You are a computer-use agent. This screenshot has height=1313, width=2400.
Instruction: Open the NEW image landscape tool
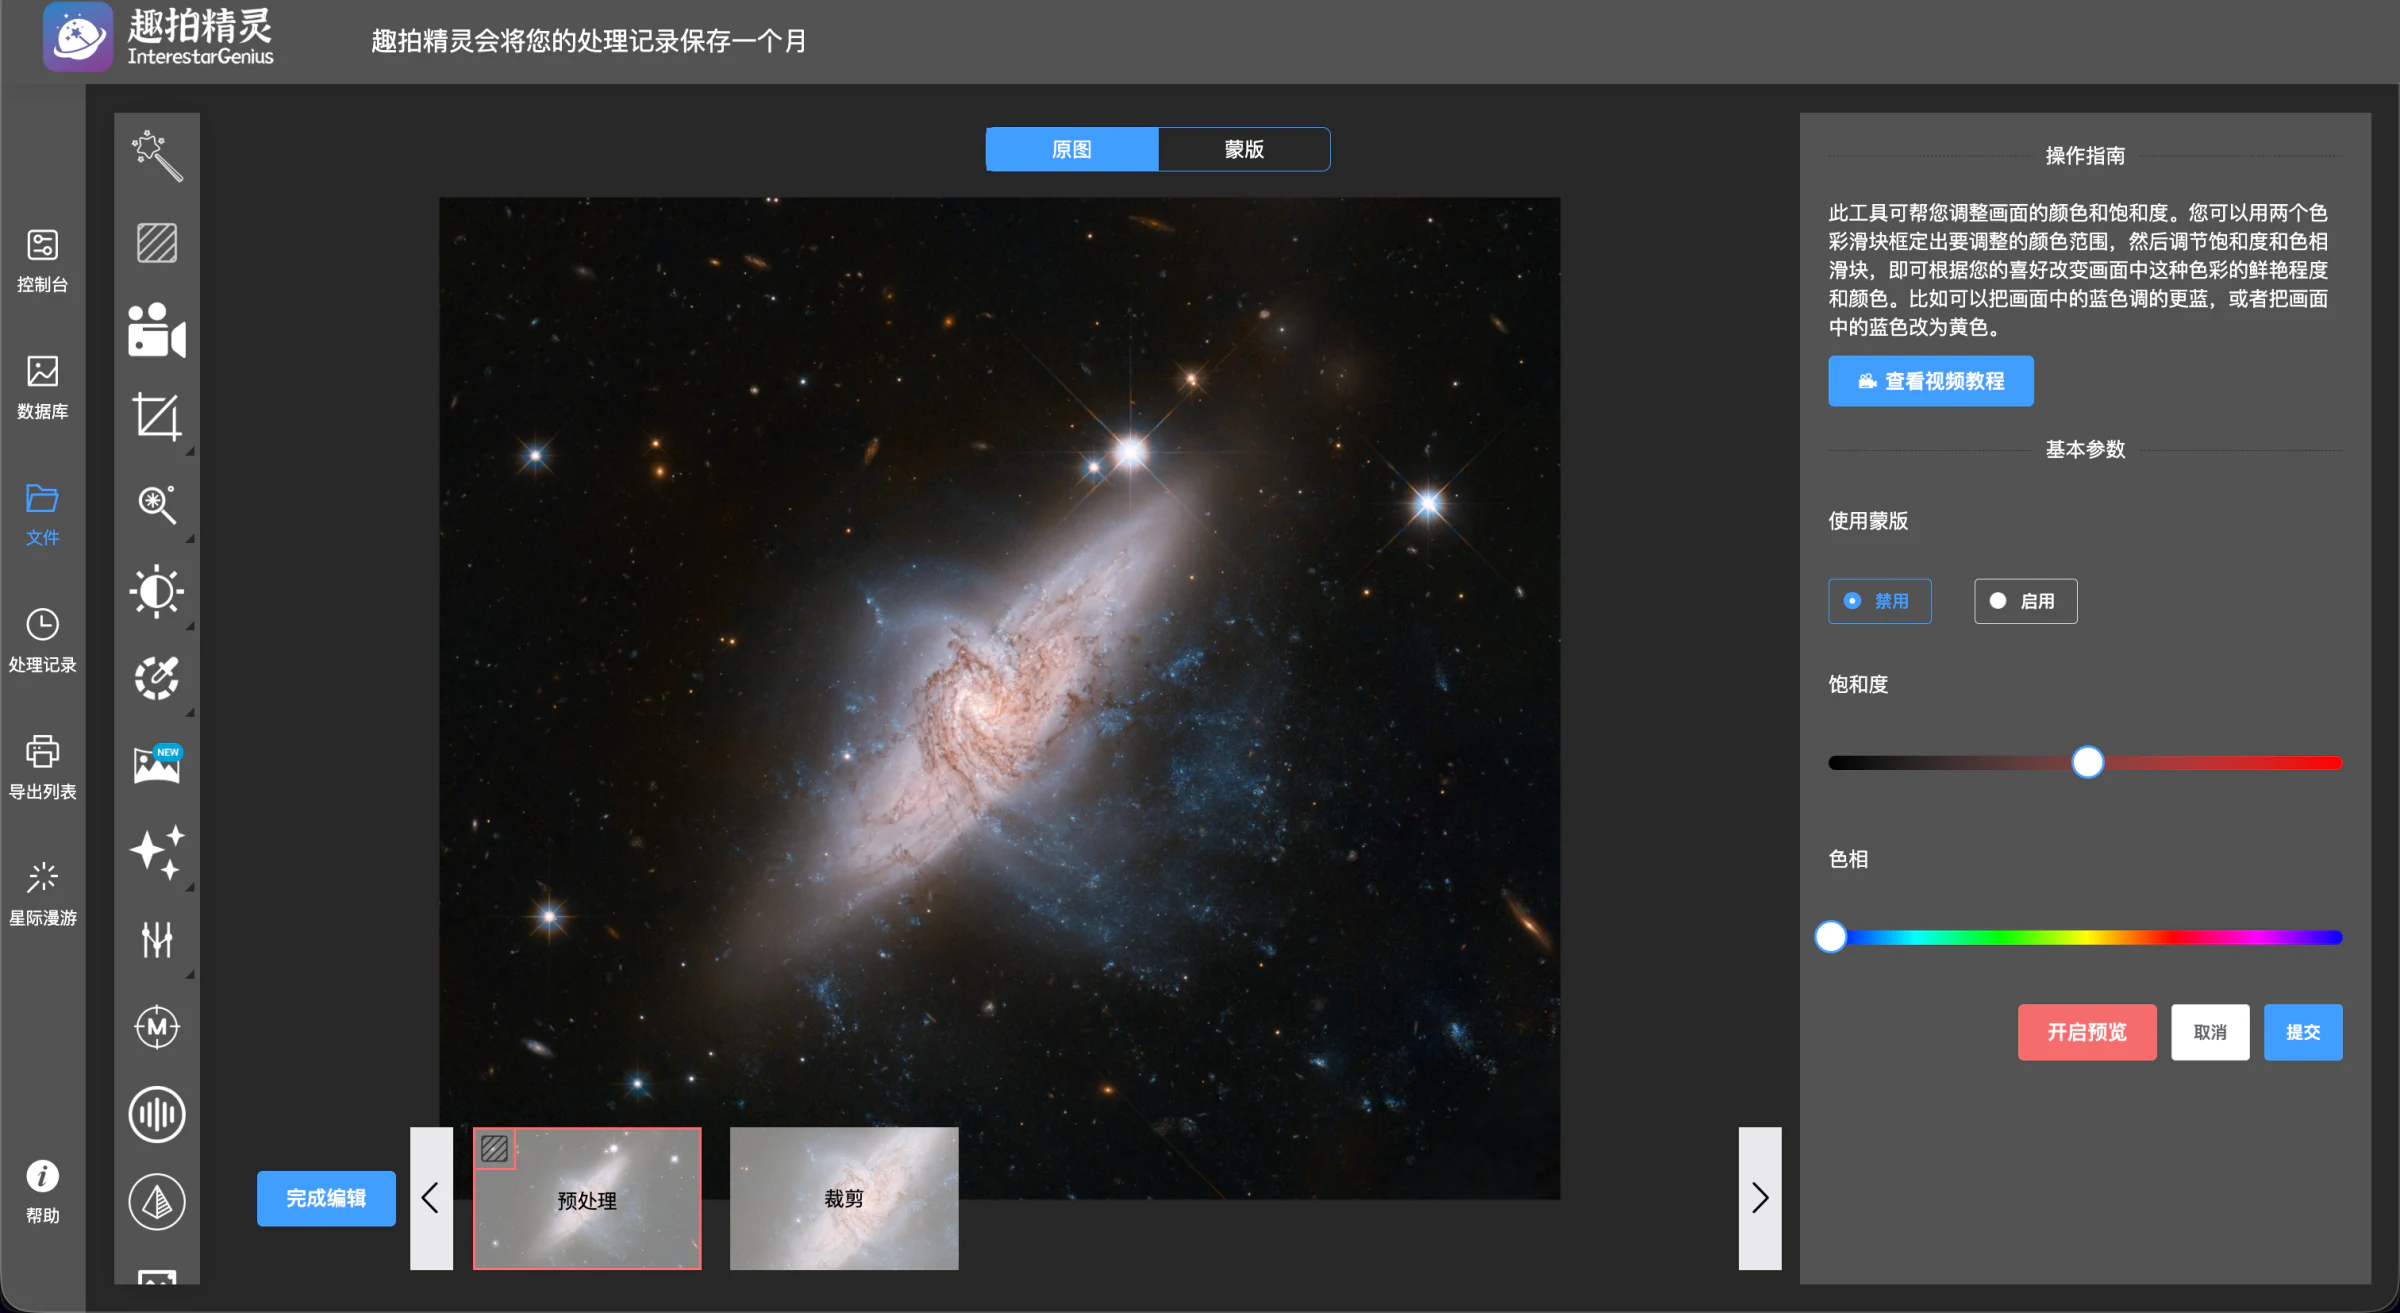pyautogui.click(x=157, y=765)
